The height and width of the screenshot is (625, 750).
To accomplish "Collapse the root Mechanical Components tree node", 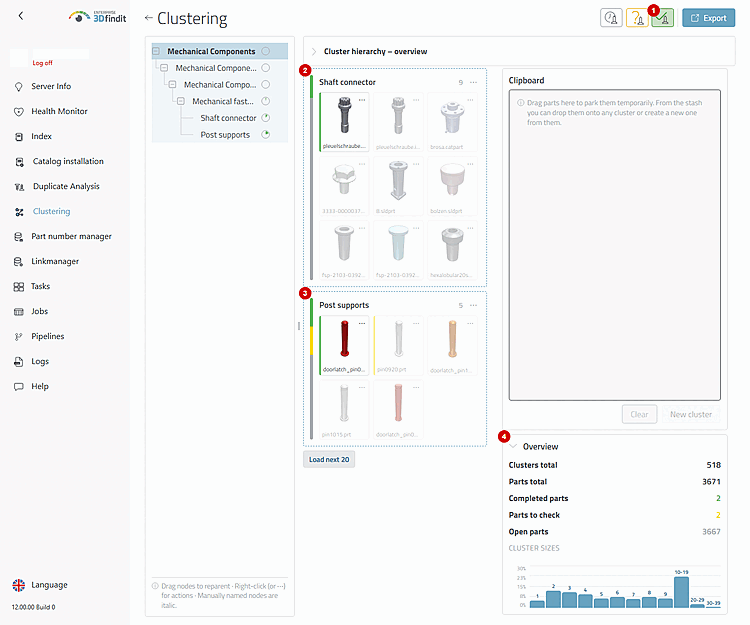I will click(x=156, y=51).
